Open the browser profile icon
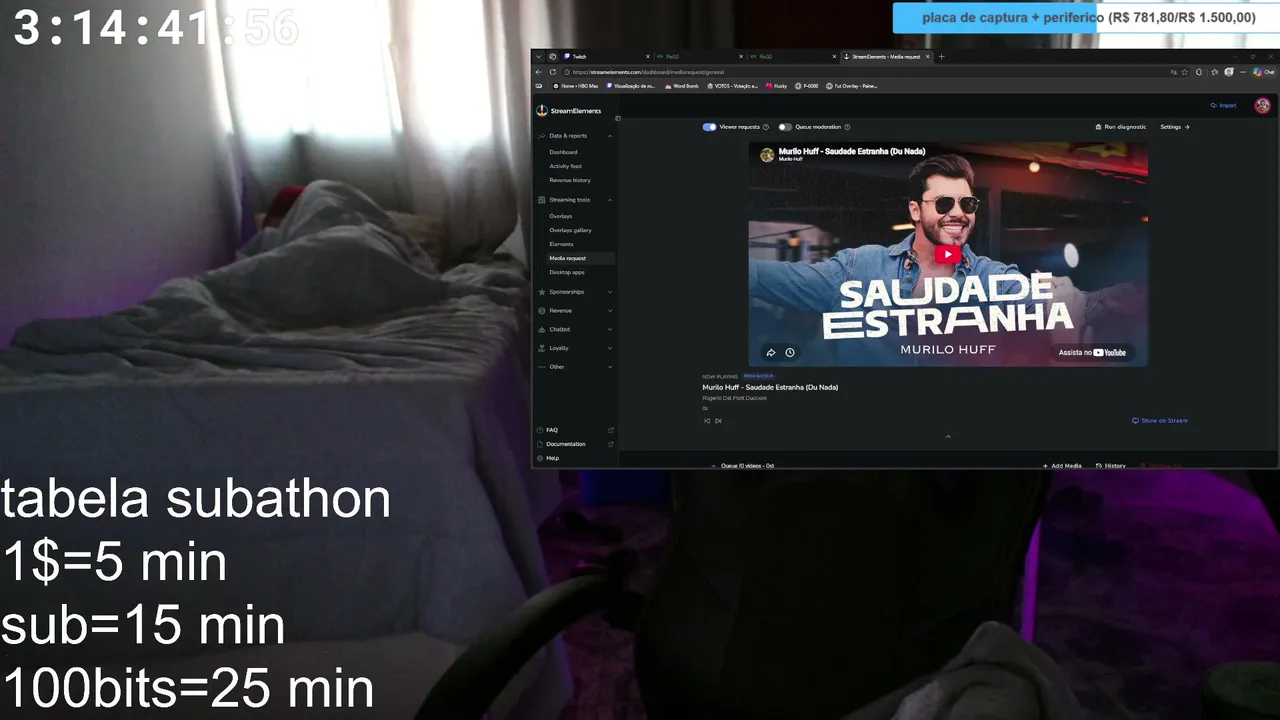The width and height of the screenshot is (1280, 720). pos(1229,72)
